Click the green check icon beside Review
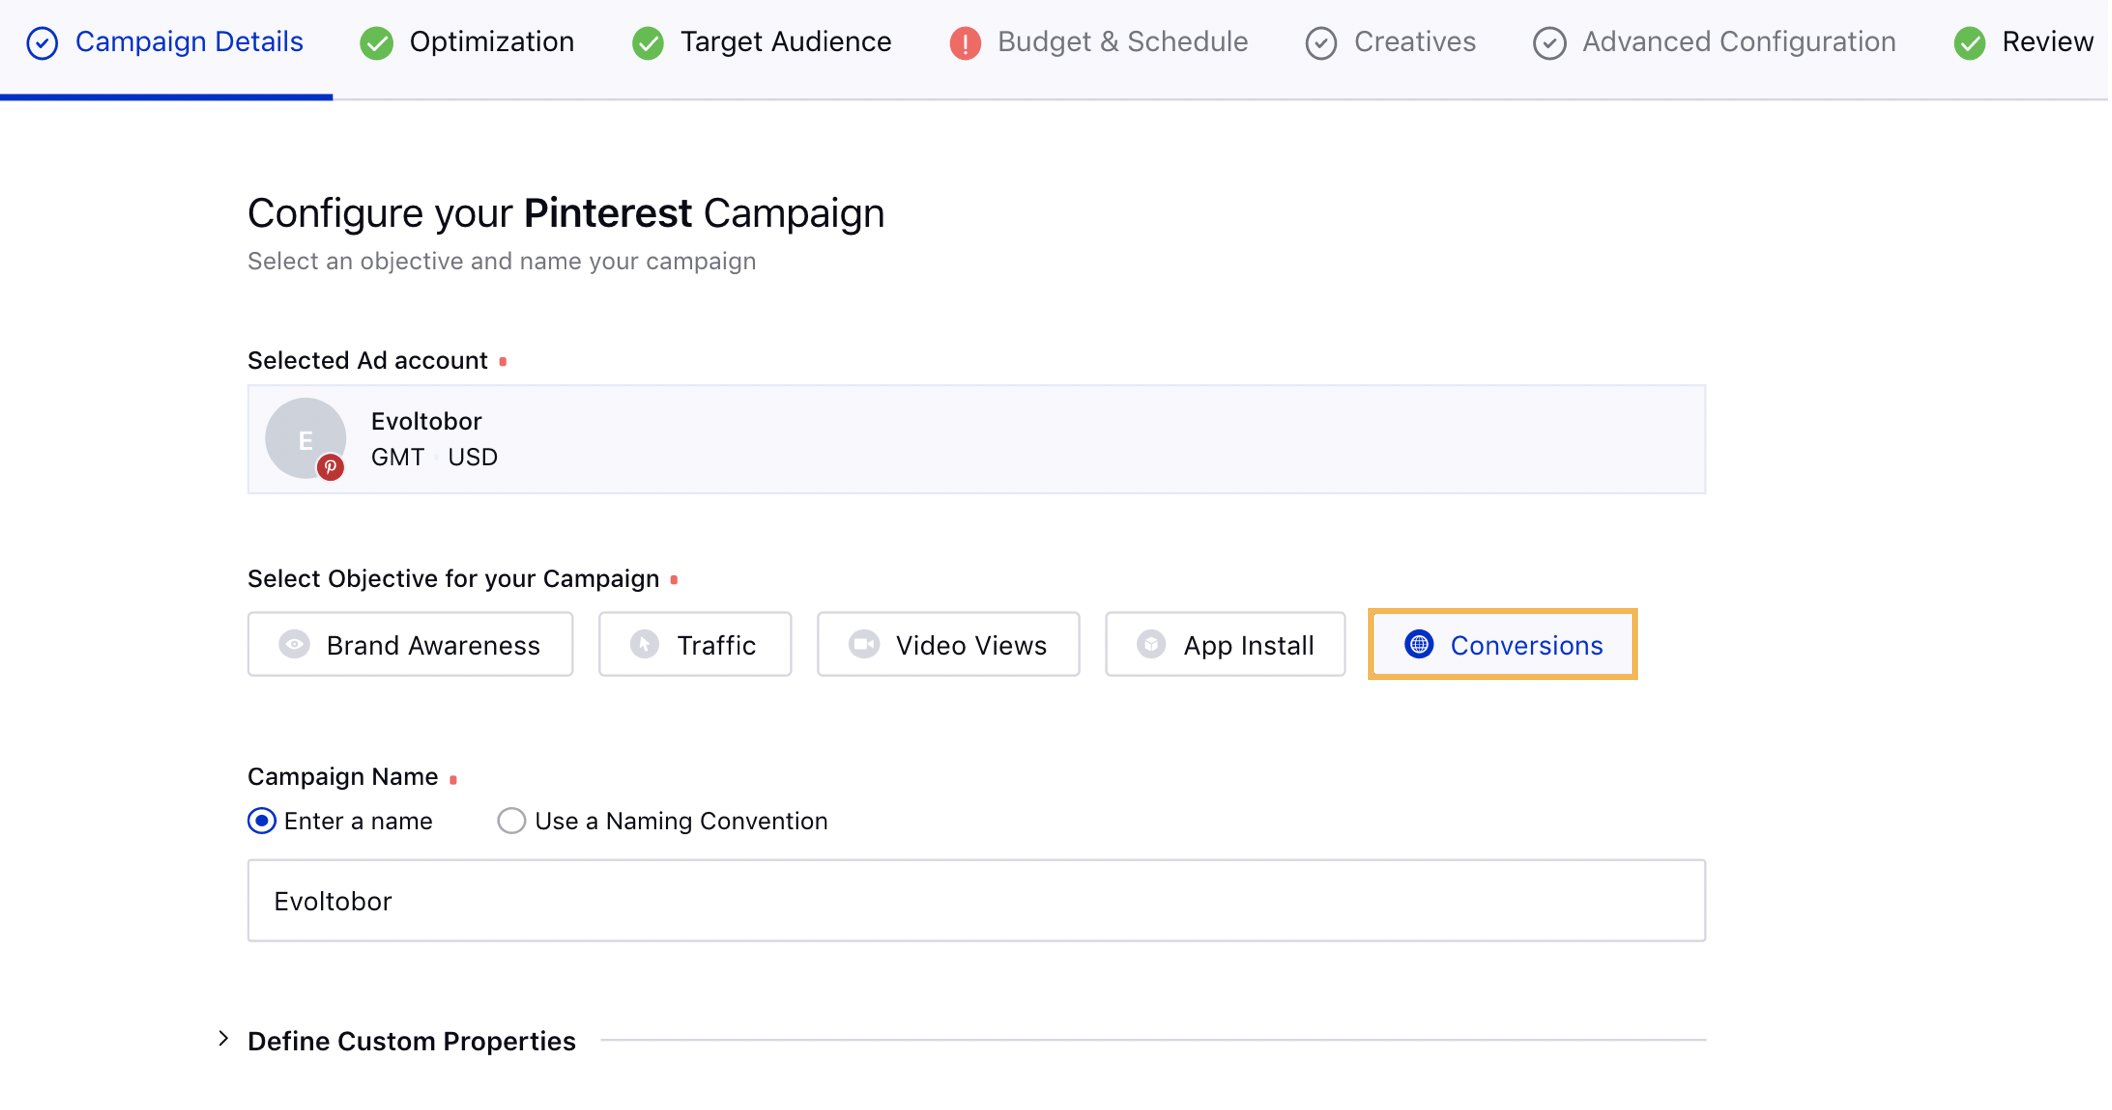2112x1110 pixels. (x=1970, y=43)
